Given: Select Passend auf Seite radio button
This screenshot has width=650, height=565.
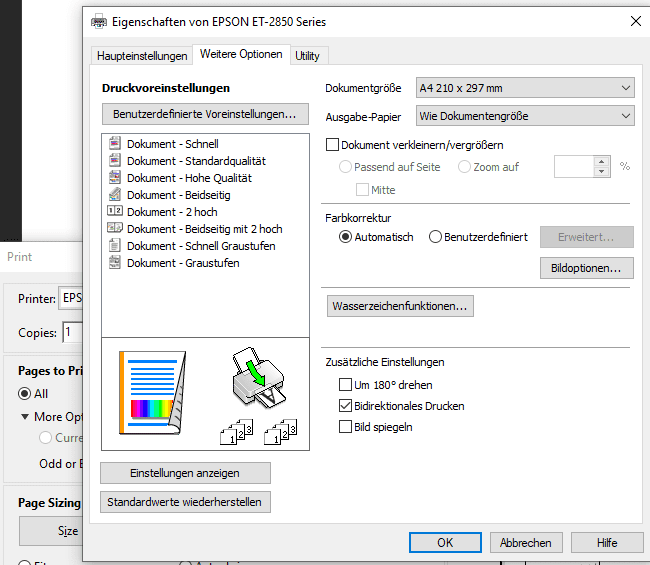Looking at the screenshot, I should tap(345, 167).
